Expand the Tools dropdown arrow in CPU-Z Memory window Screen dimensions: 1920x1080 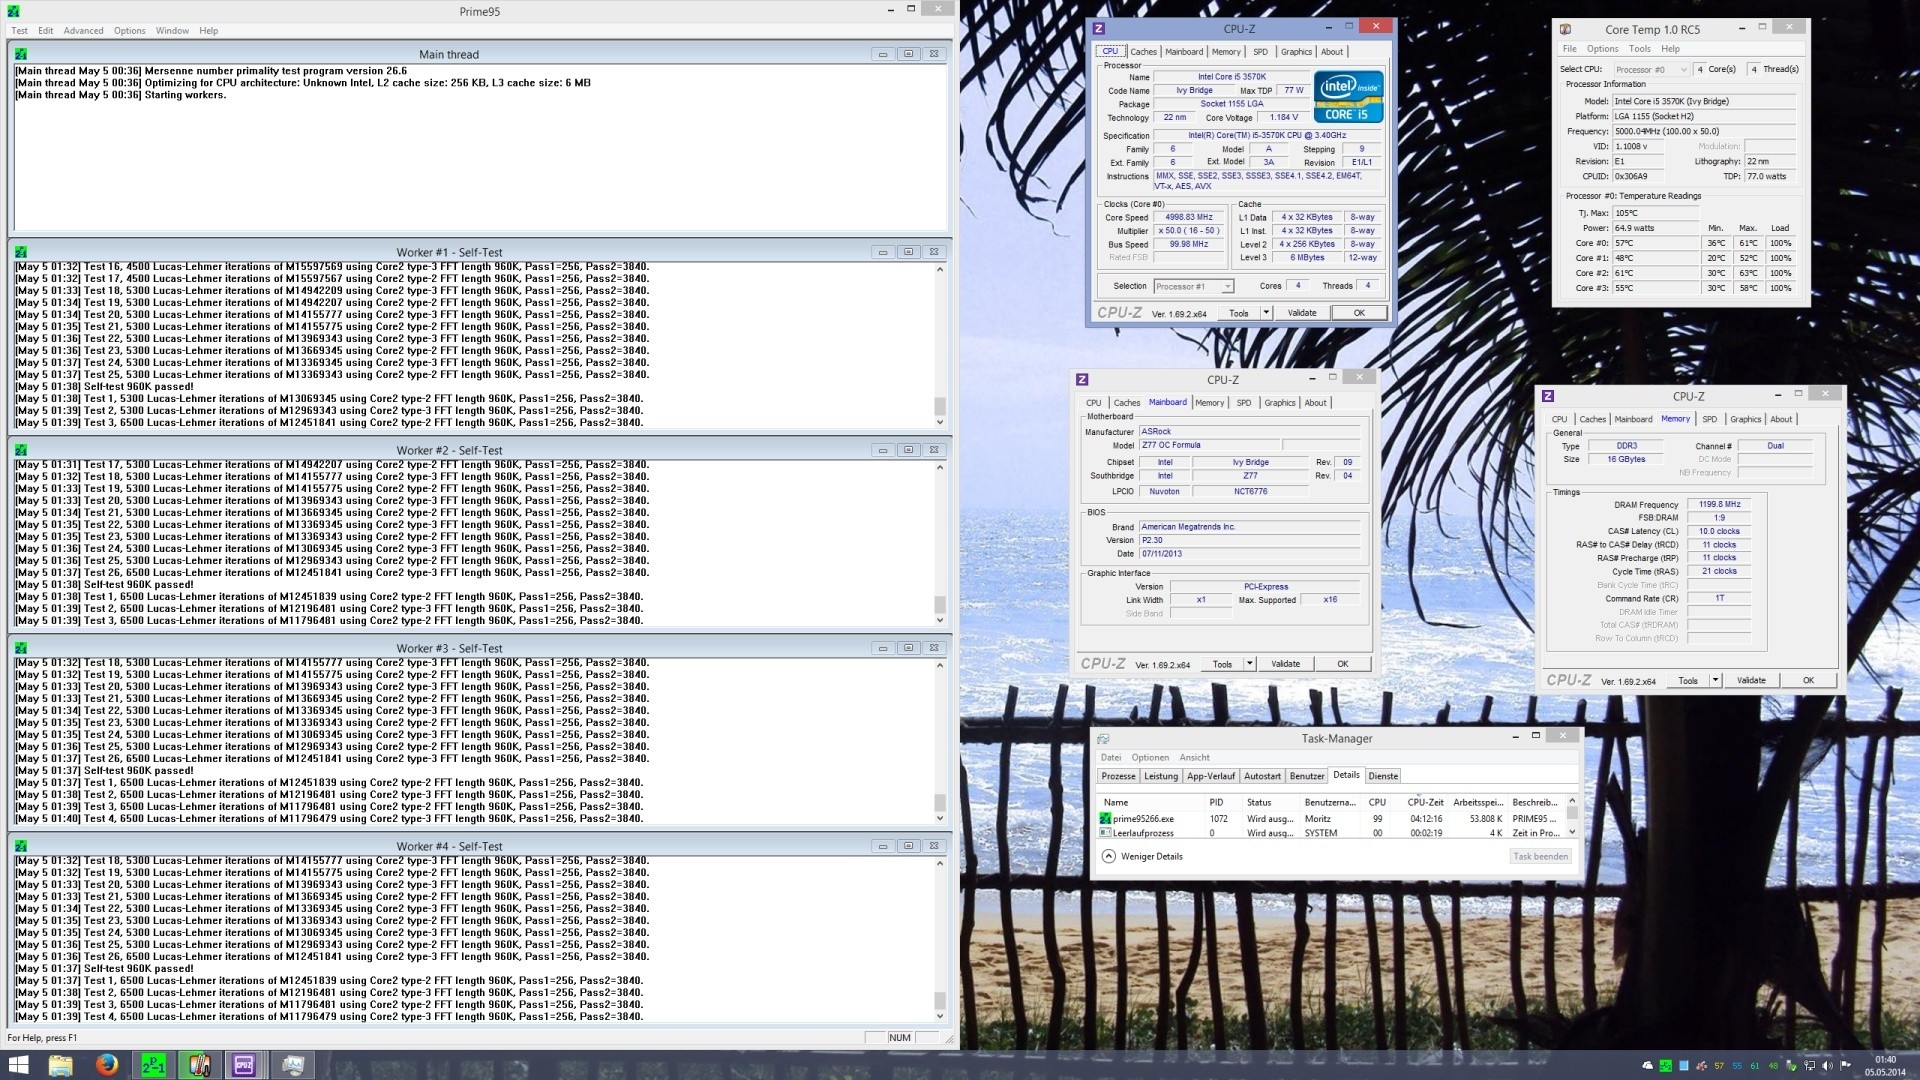click(x=1715, y=680)
